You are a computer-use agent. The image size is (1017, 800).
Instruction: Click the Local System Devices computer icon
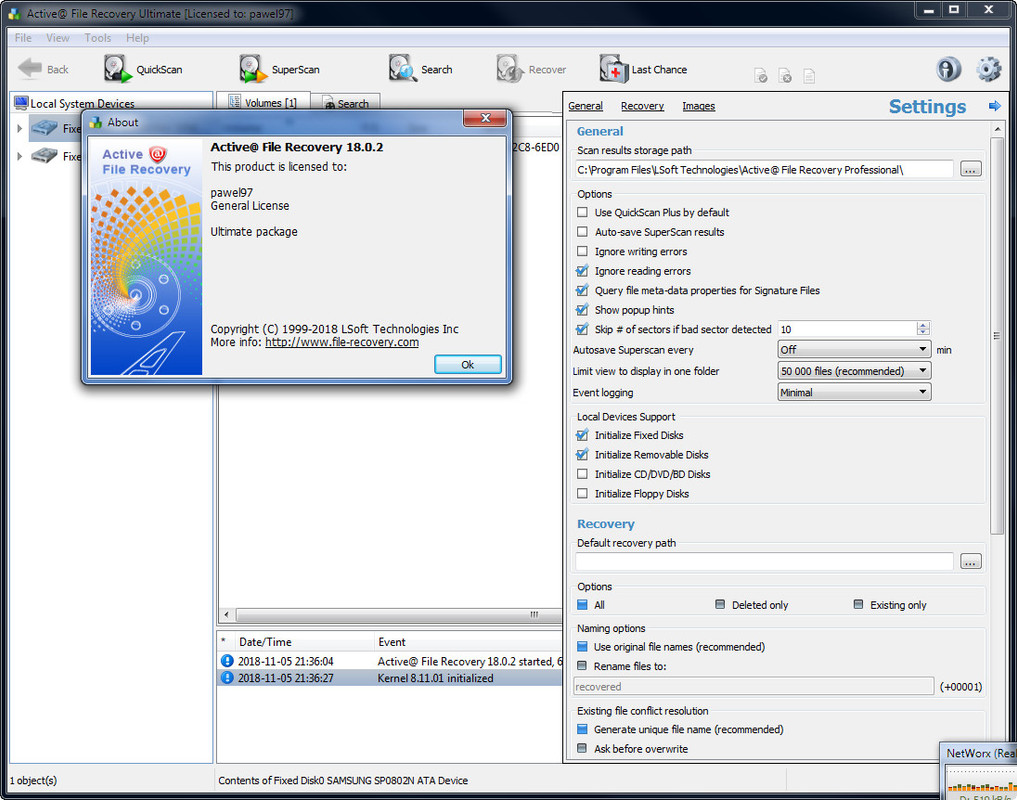[x=21, y=103]
